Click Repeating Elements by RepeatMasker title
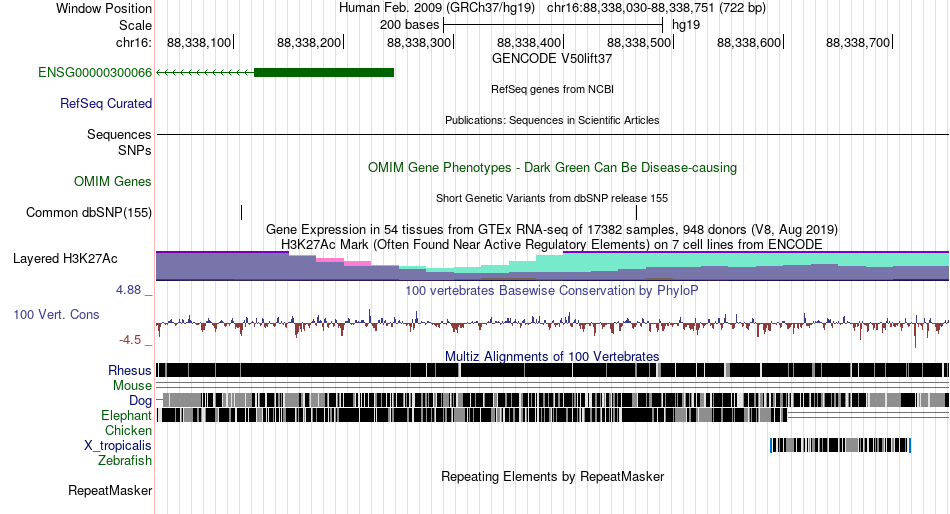Image resolution: width=950 pixels, height=514 pixels. (x=553, y=476)
